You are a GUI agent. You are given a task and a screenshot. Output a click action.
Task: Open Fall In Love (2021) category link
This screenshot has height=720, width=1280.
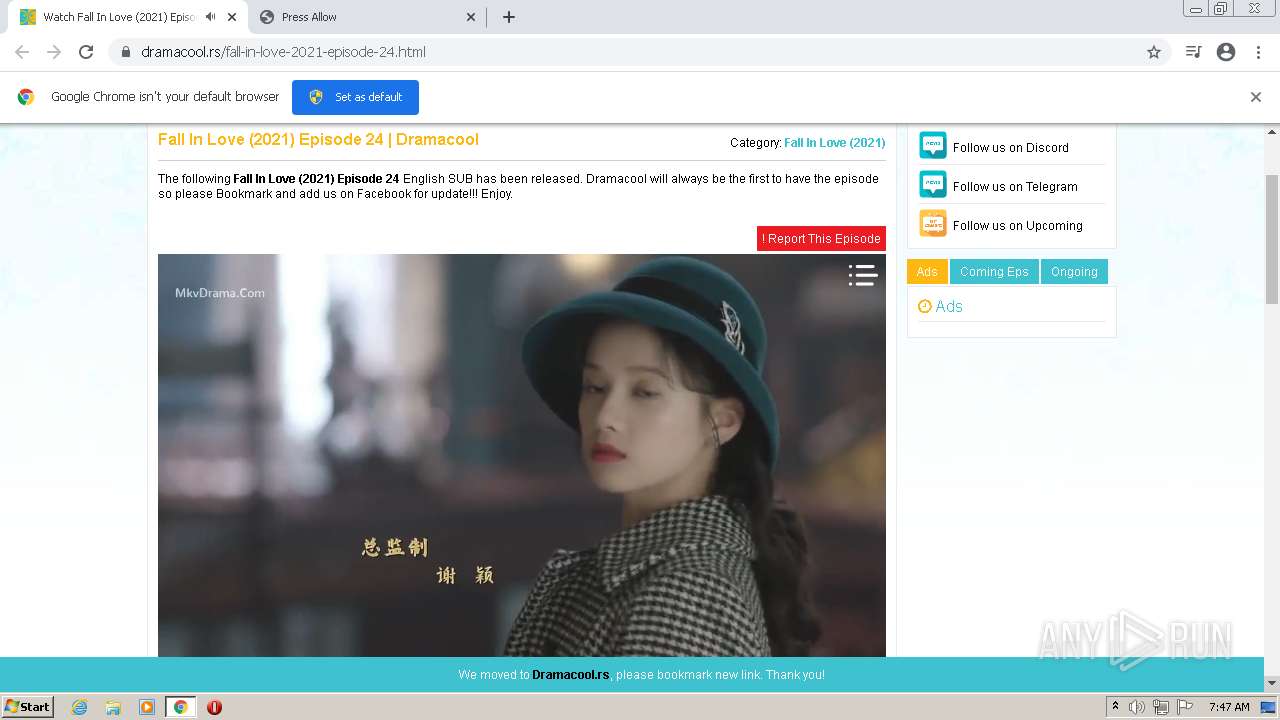pyautogui.click(x=834, y=143)
